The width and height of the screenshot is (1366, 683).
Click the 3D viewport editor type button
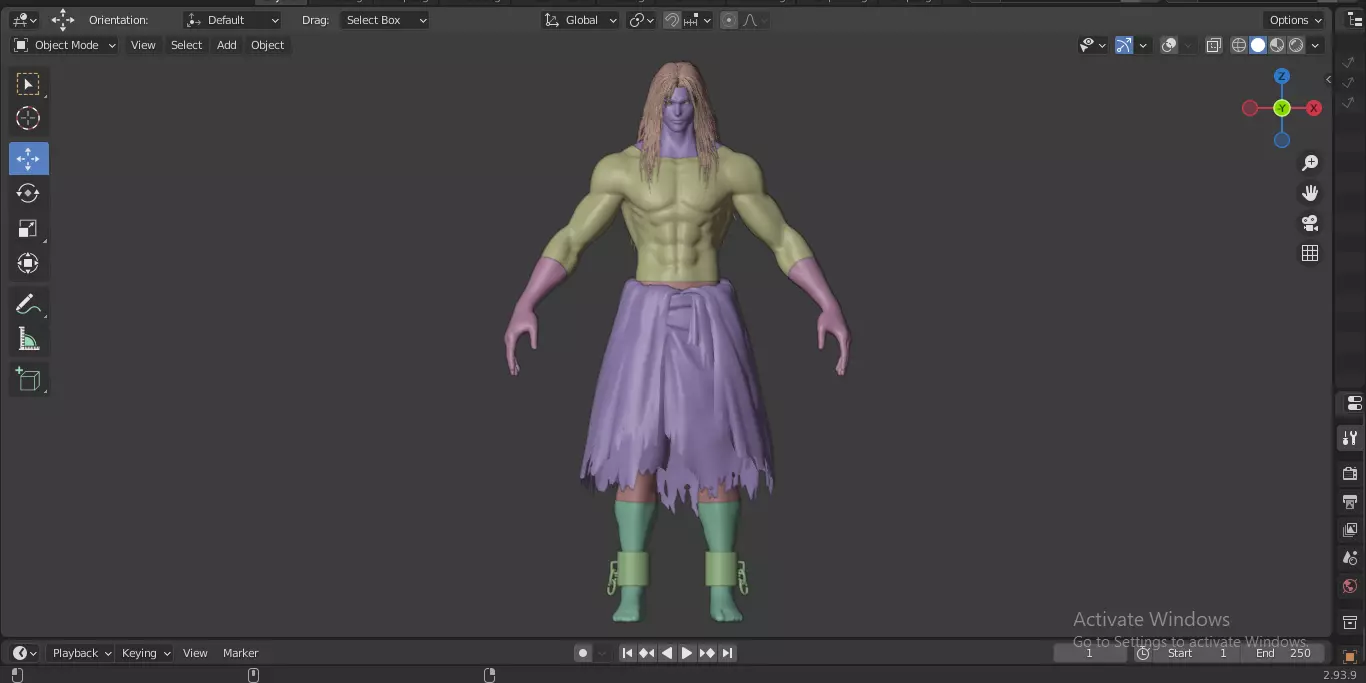[24, 20]
